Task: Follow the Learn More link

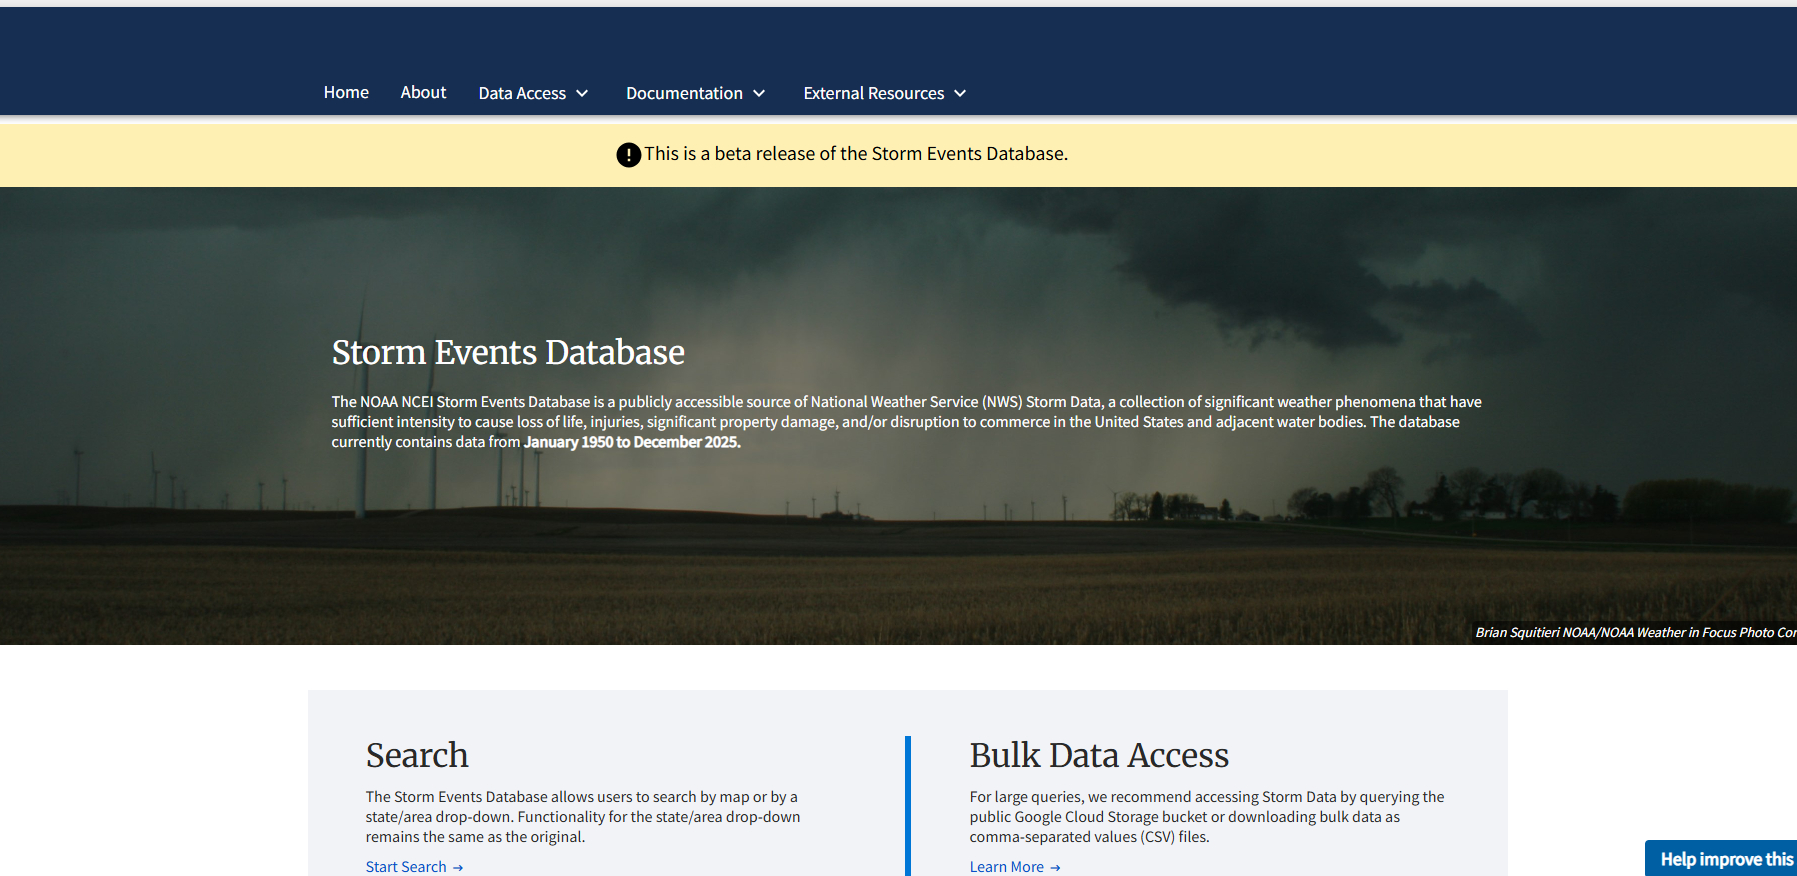Action: pos(1006,866)
